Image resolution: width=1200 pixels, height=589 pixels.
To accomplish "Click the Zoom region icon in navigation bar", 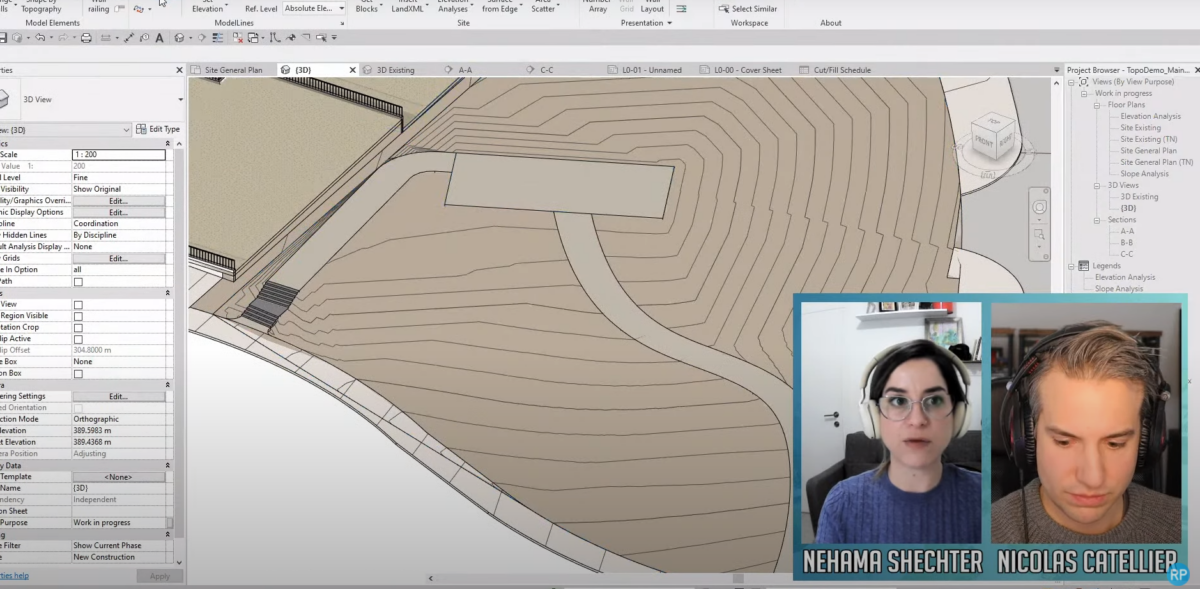I will click(1040, 235).
